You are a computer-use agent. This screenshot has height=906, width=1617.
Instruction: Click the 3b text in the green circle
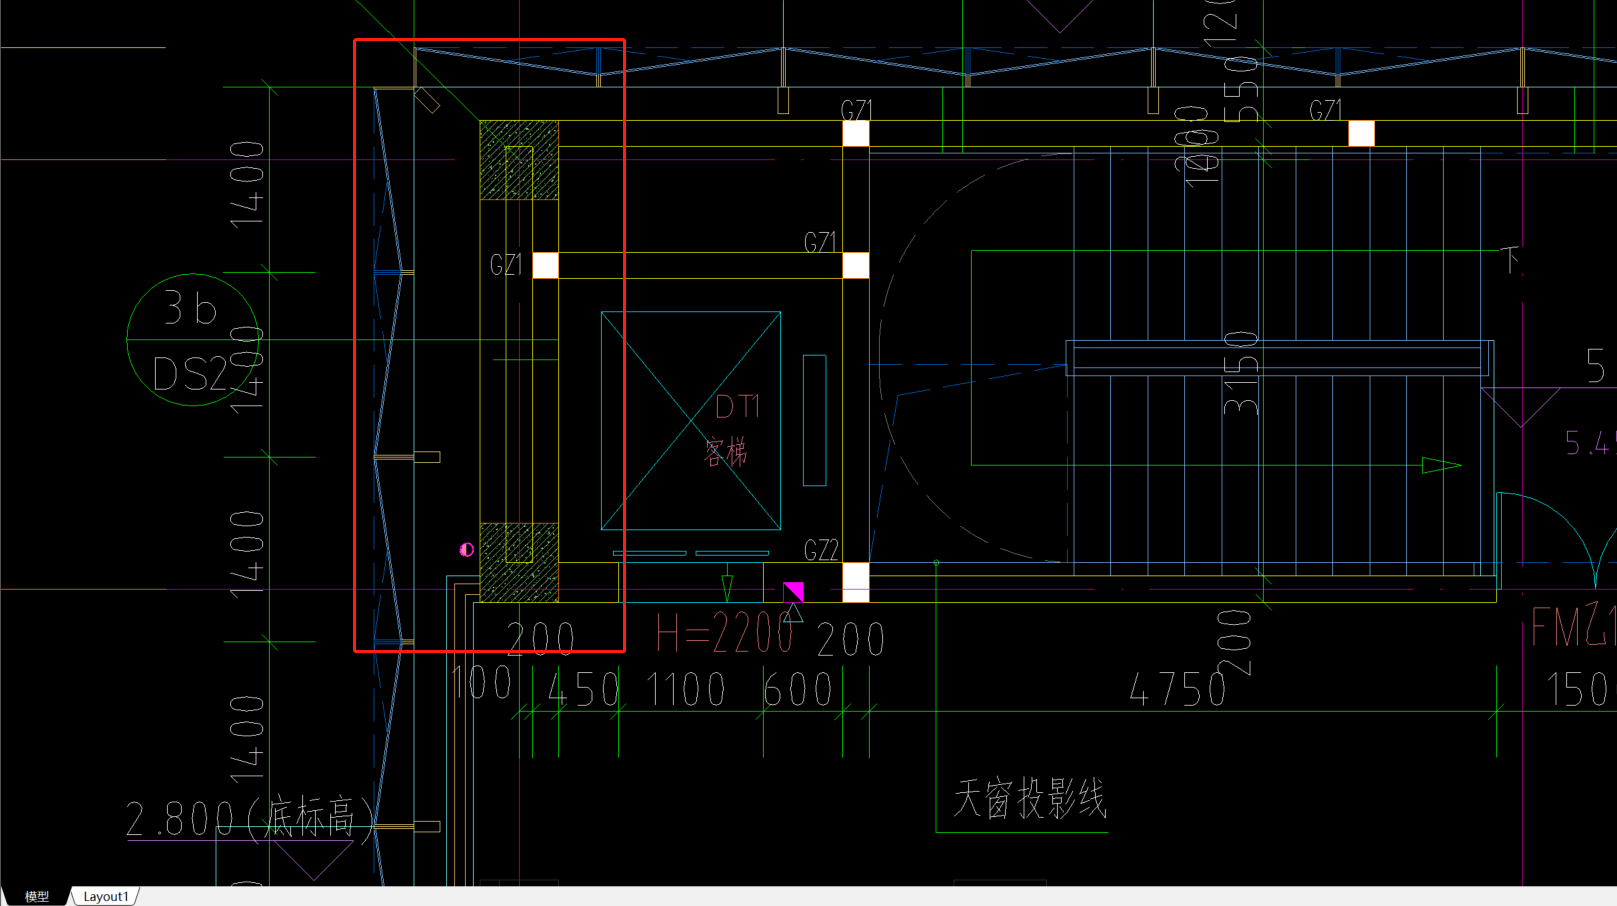click(190, 310)
